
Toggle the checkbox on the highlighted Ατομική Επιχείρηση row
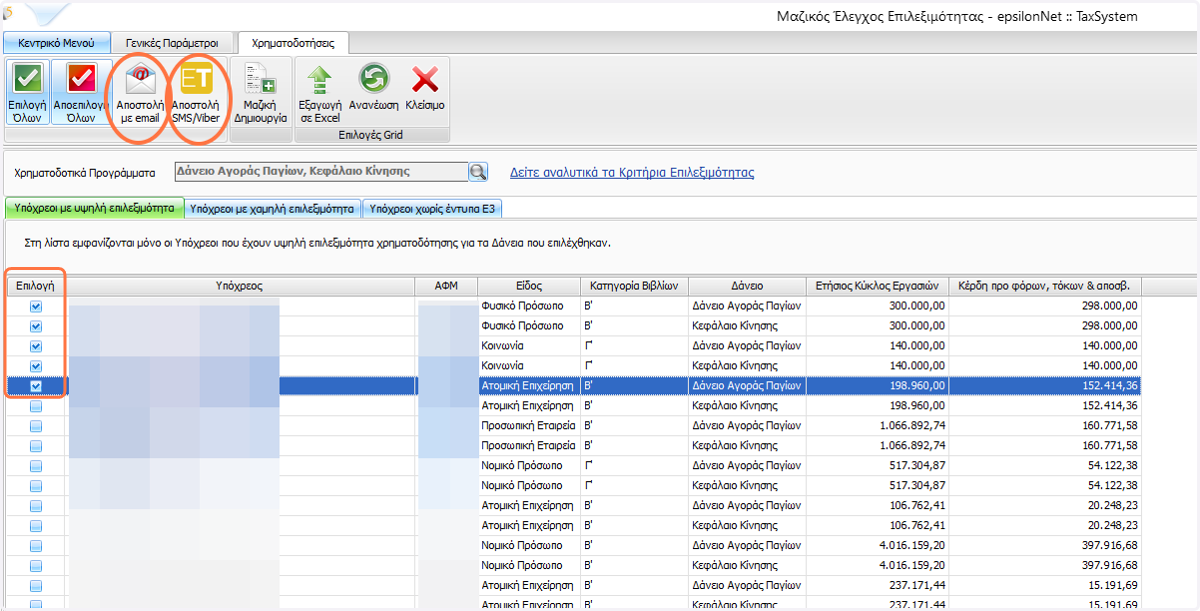point(36,386)
